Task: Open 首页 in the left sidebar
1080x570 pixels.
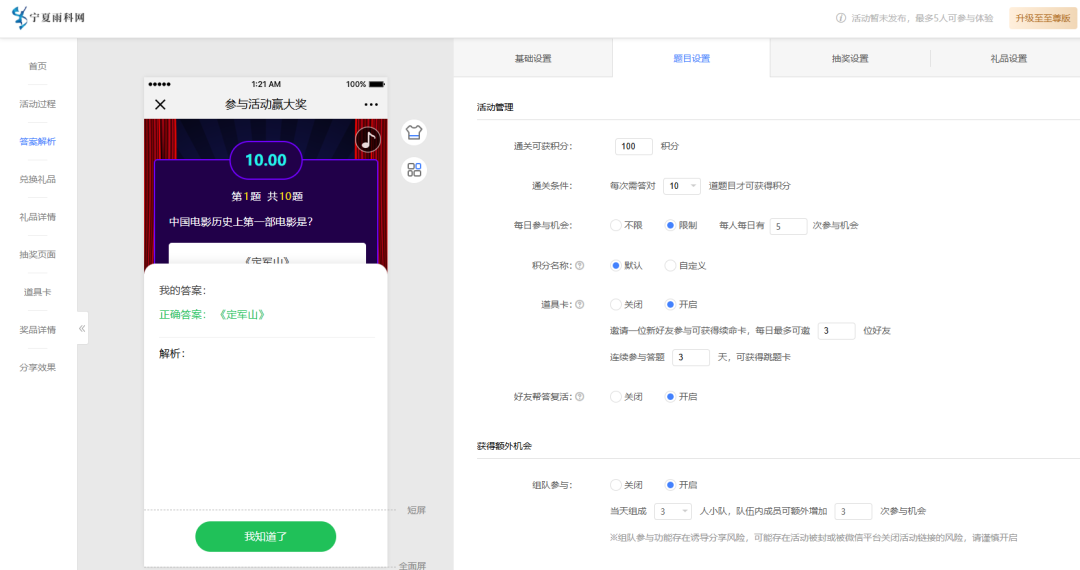Action: (38, 66)
